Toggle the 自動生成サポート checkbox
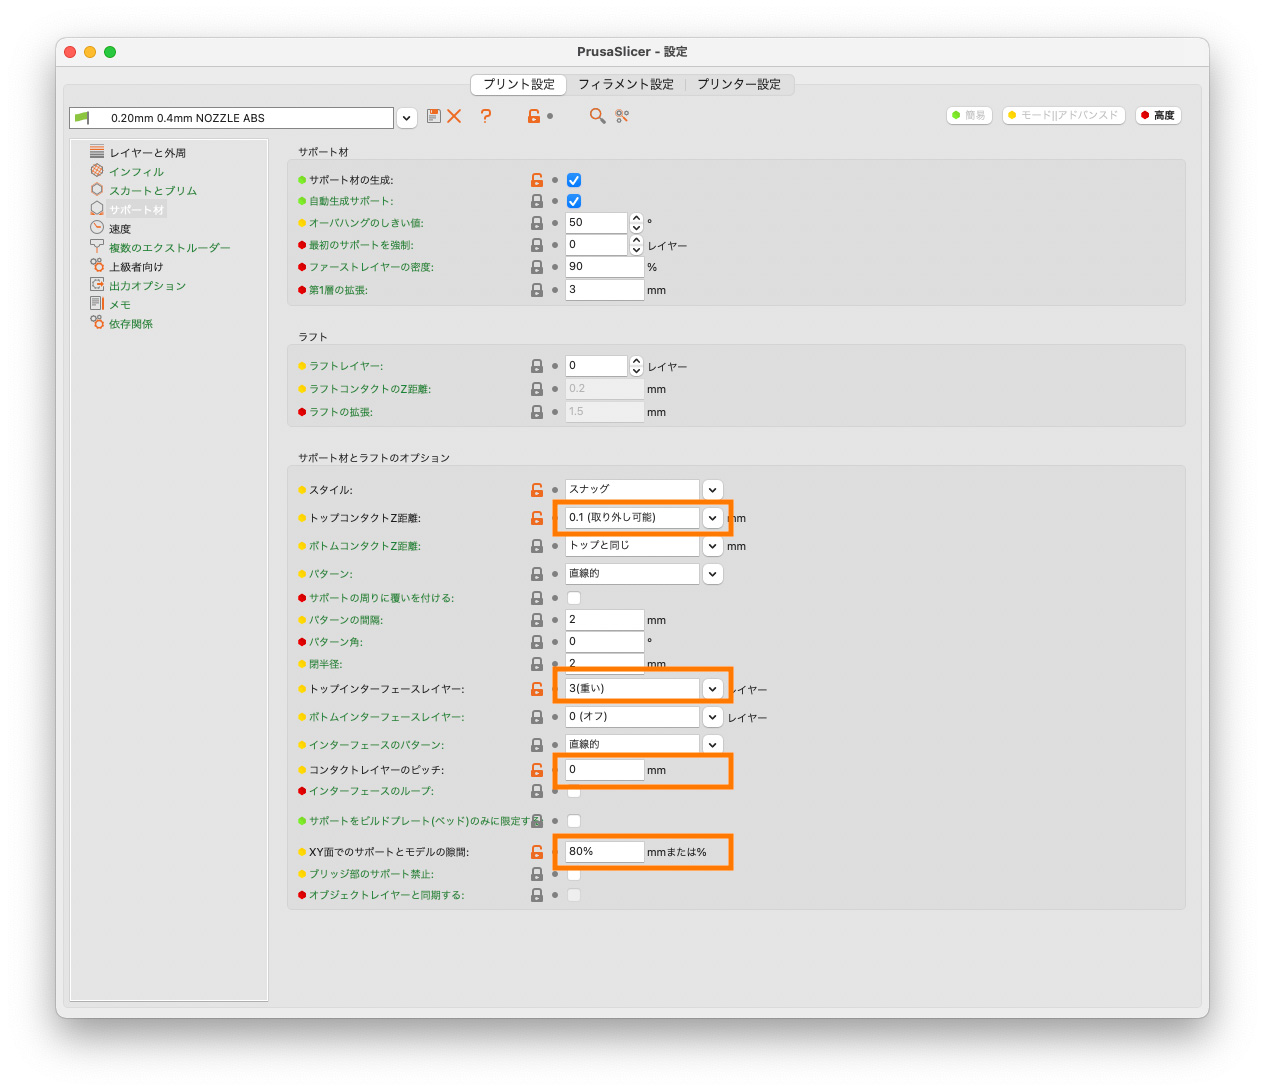Viewport: 1265px width, 1092px height. pyautogui.click(x=574, y=201)
